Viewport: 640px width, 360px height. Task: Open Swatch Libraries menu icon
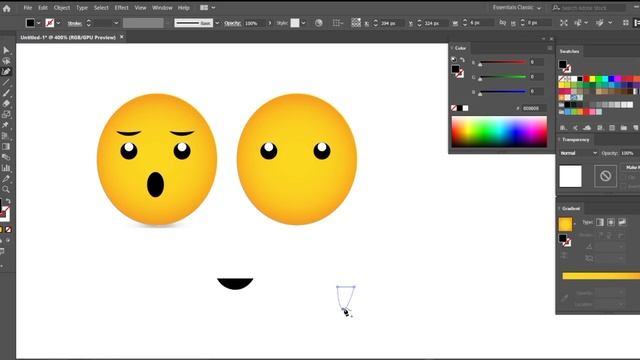[563, 128]
